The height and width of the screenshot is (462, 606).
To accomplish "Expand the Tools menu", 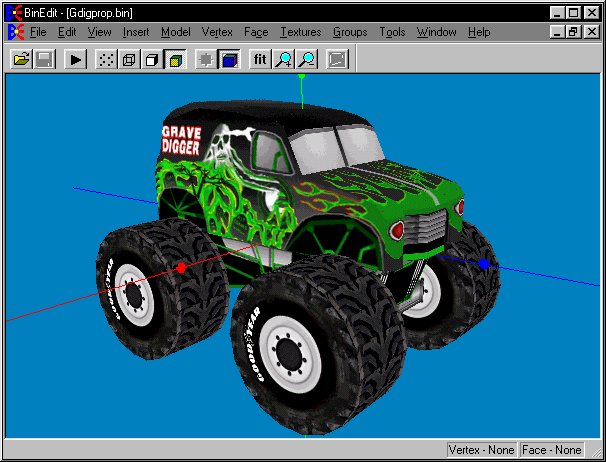I will pos(392,32).
